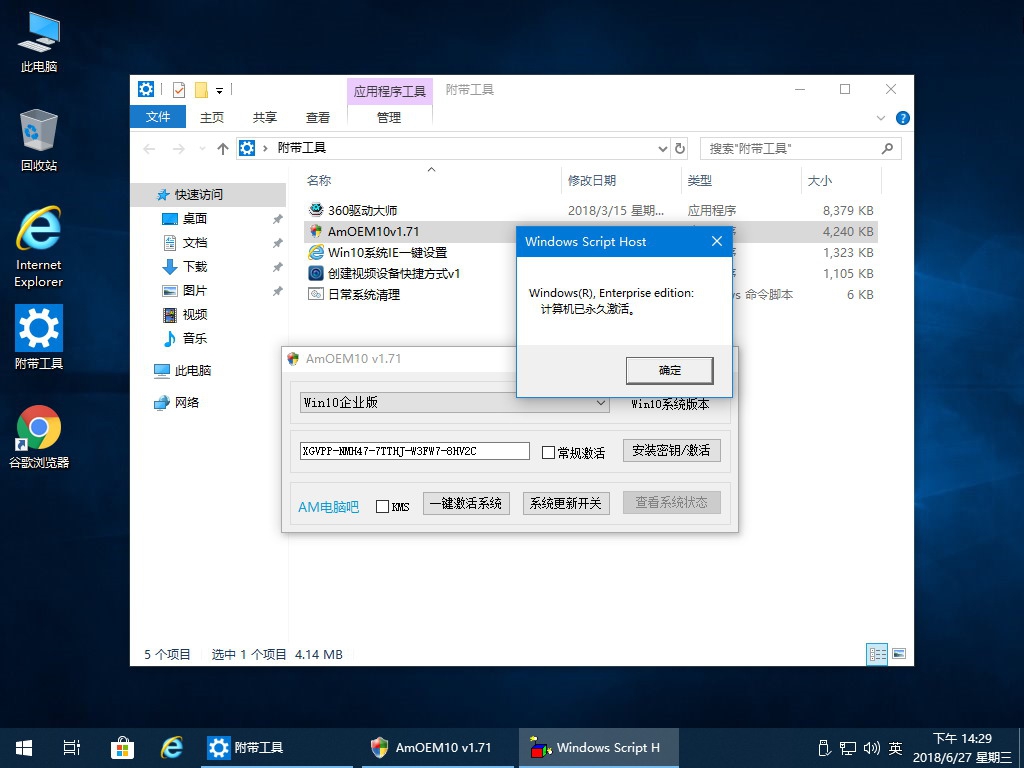Toggle the 常规激活 checkbox

(549, 453)
